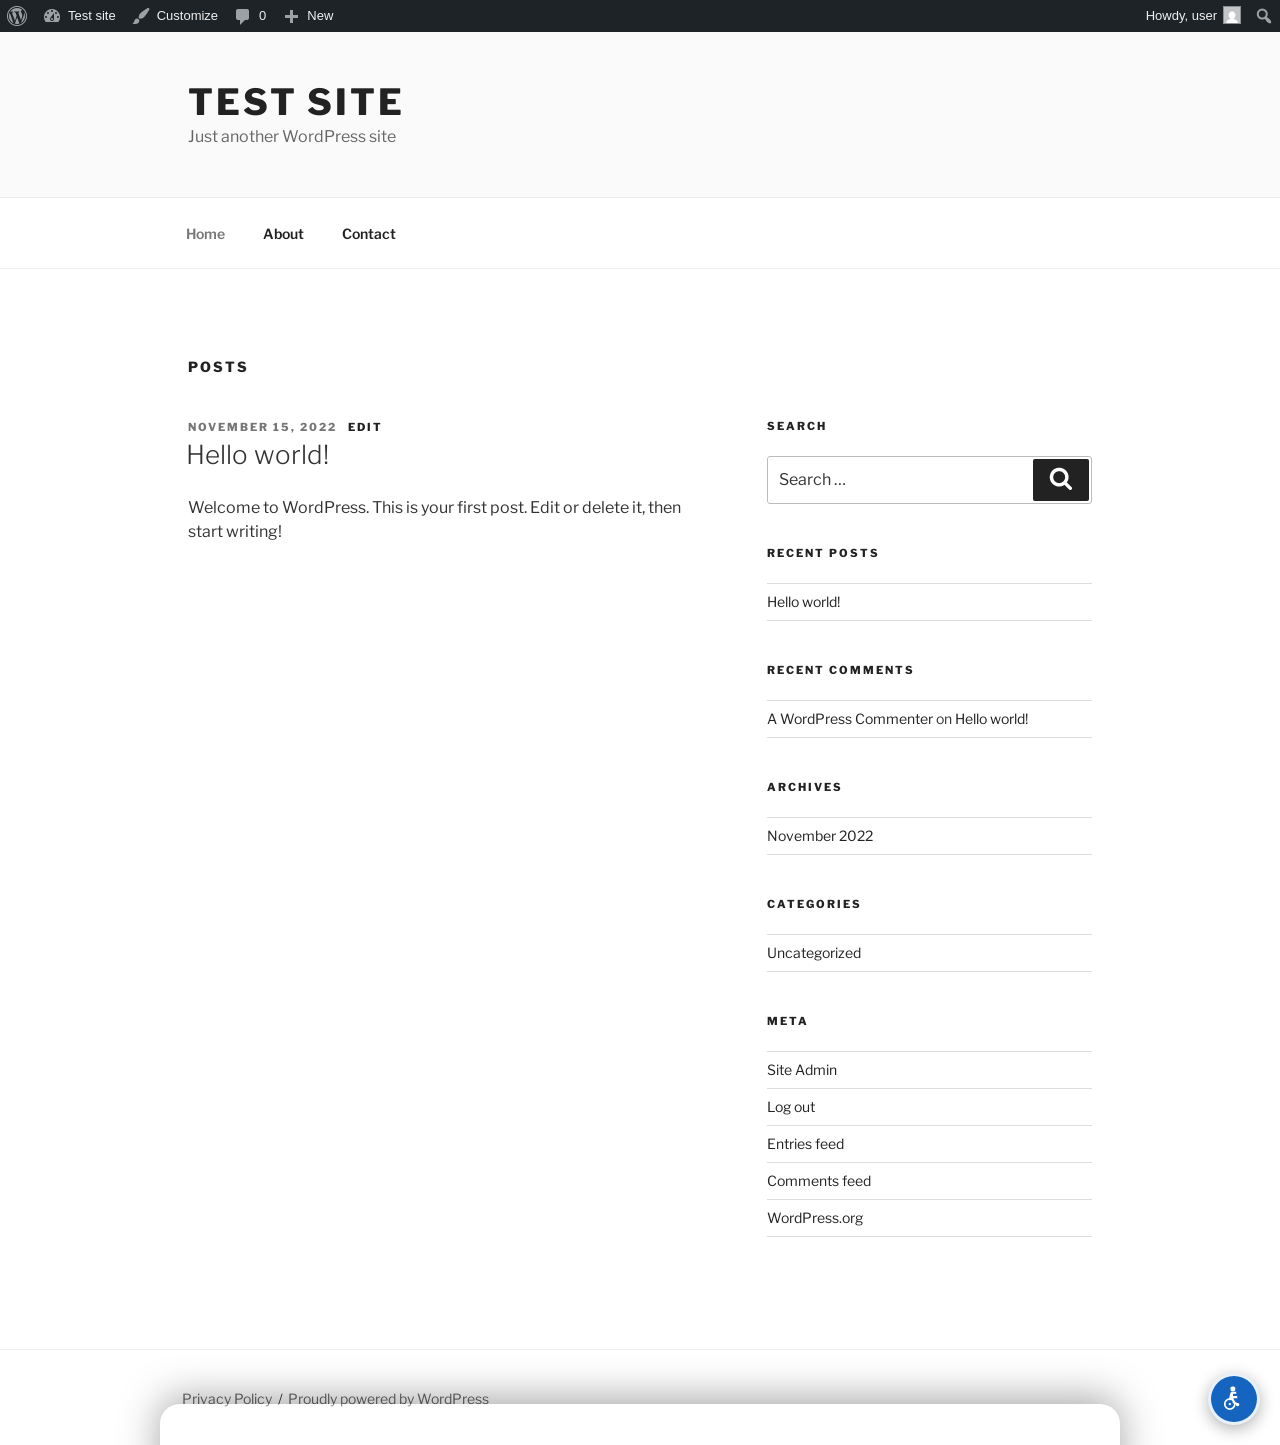The image size is (1280, 1445).
Task: Open the Site Admin link
Action: click(x=802, y=1070)
